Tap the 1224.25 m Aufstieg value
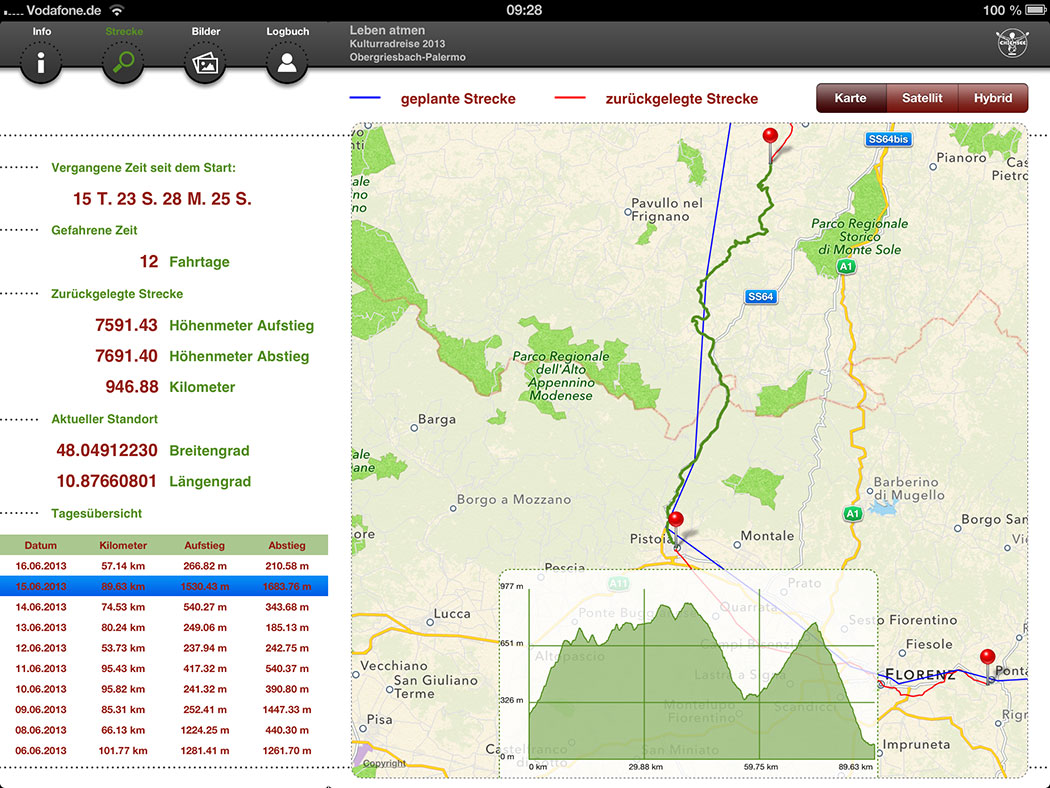The height and width of the screenshot is (788, 1050). [205, 730]
